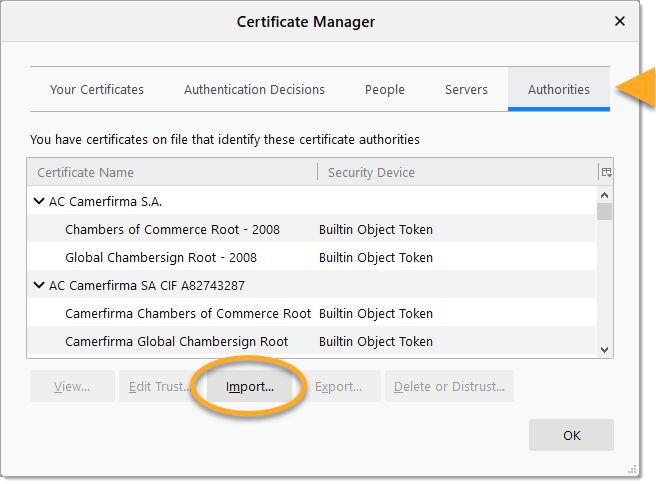Sort by Certificate Name column header
The width and height of the screenshot is (656, 484).
click(x=170, y=172)
